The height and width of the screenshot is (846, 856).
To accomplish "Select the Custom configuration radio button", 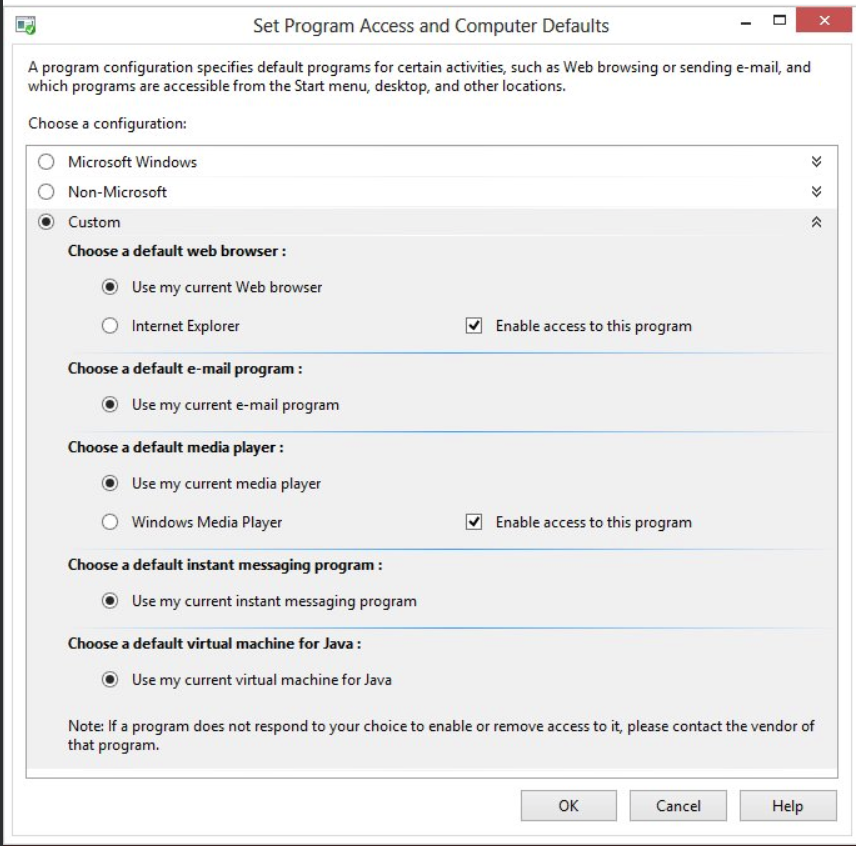I will click(46, 222).
